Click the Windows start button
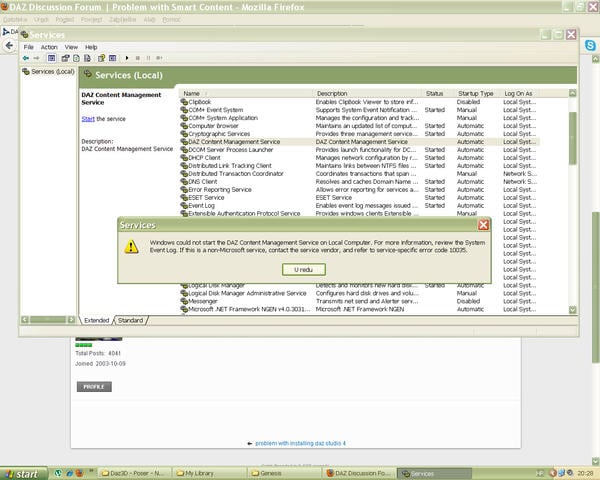Screen dimensions: 600x480 click(x=24, y=473)
